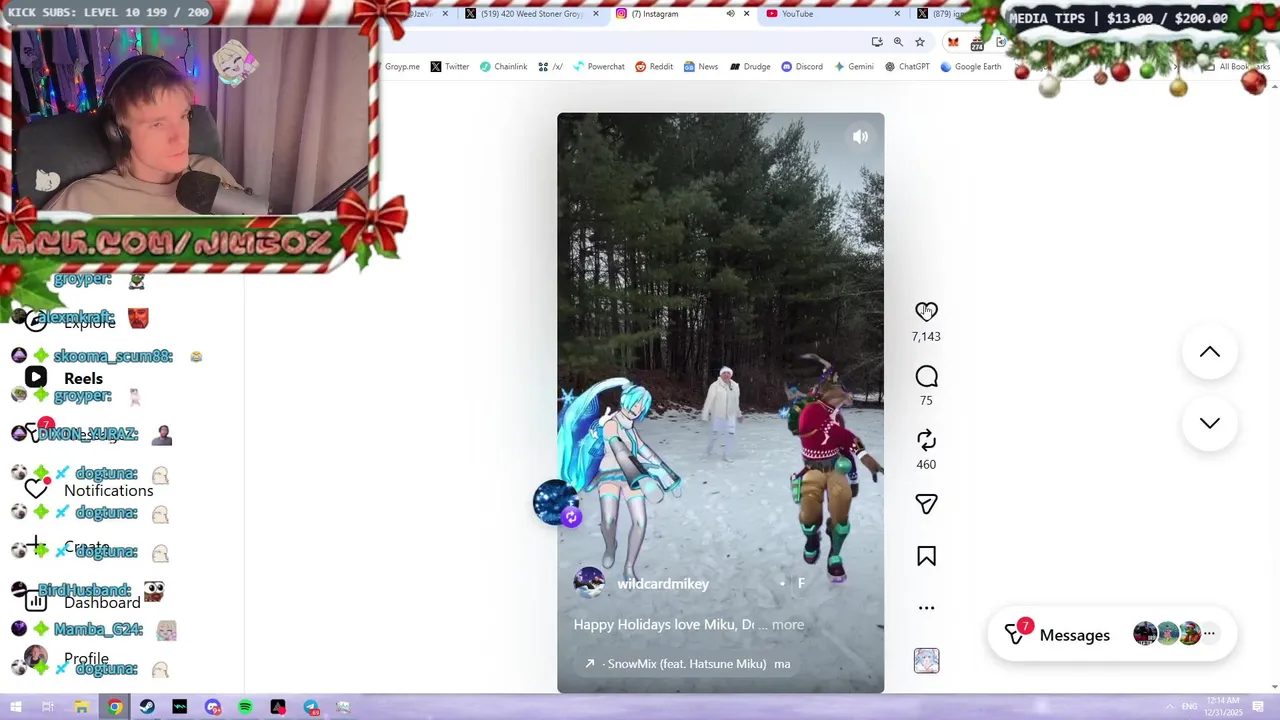Open the MetaMask fox extension
This screenshot has height=720, width=1280.
click(953, 42)
